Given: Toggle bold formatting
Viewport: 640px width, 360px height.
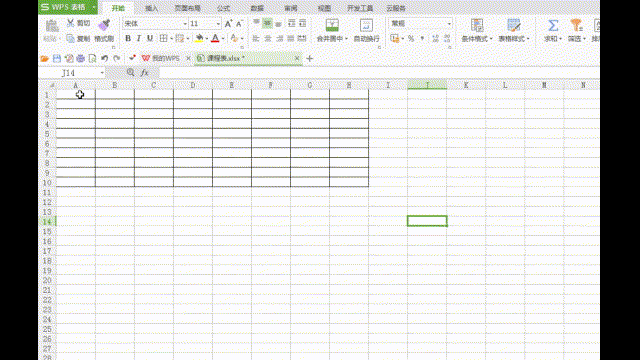Looking at the screenshot, I should coord(128,38).
